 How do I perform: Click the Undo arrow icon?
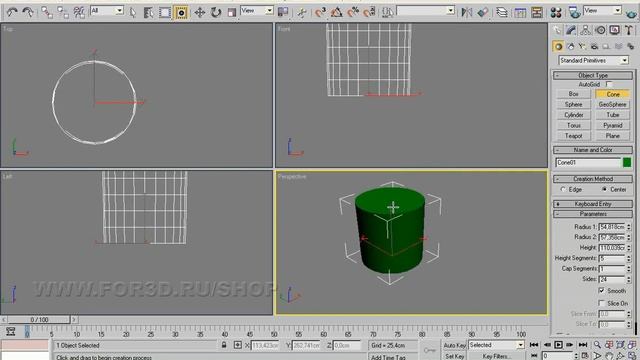(12, 12)
